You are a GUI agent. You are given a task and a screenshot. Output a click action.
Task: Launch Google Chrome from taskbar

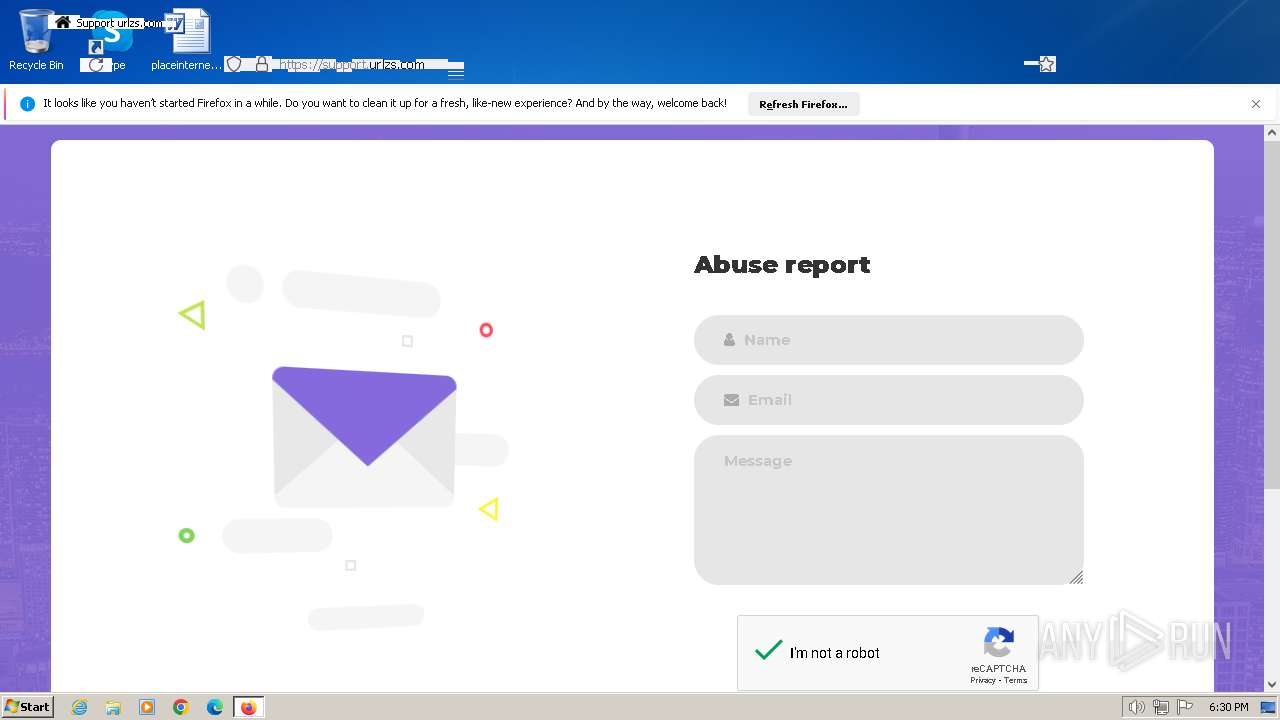pyautogui.click(x=181, y=707)
